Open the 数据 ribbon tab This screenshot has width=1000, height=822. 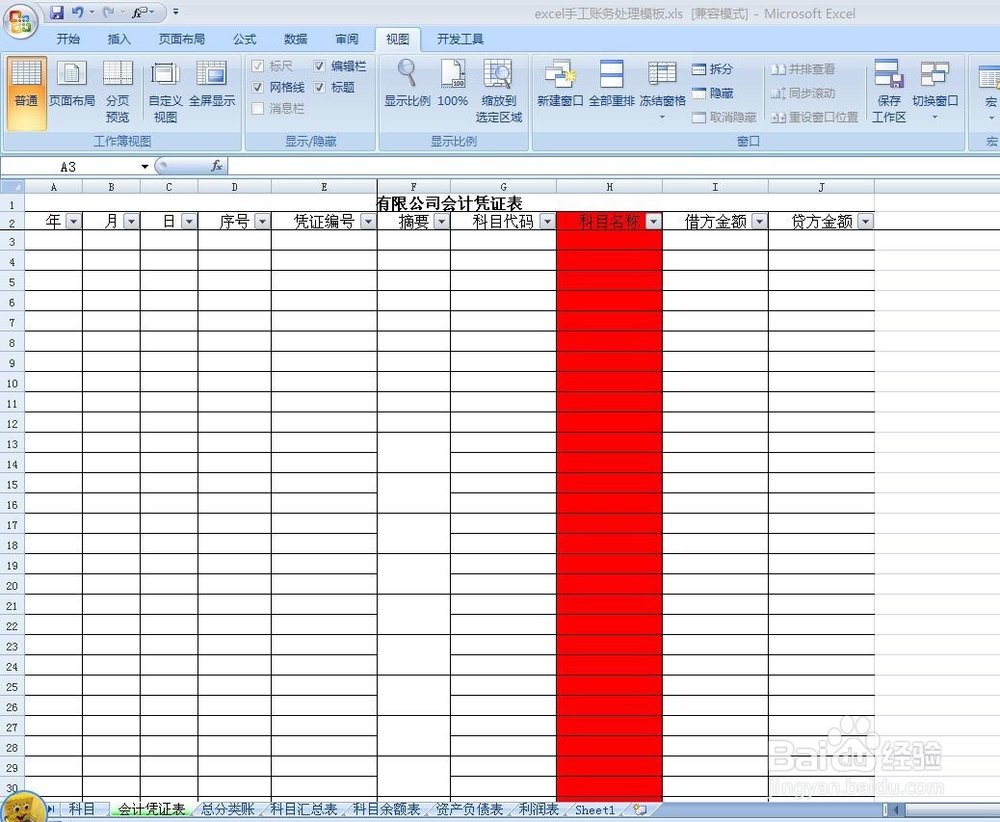295,39
